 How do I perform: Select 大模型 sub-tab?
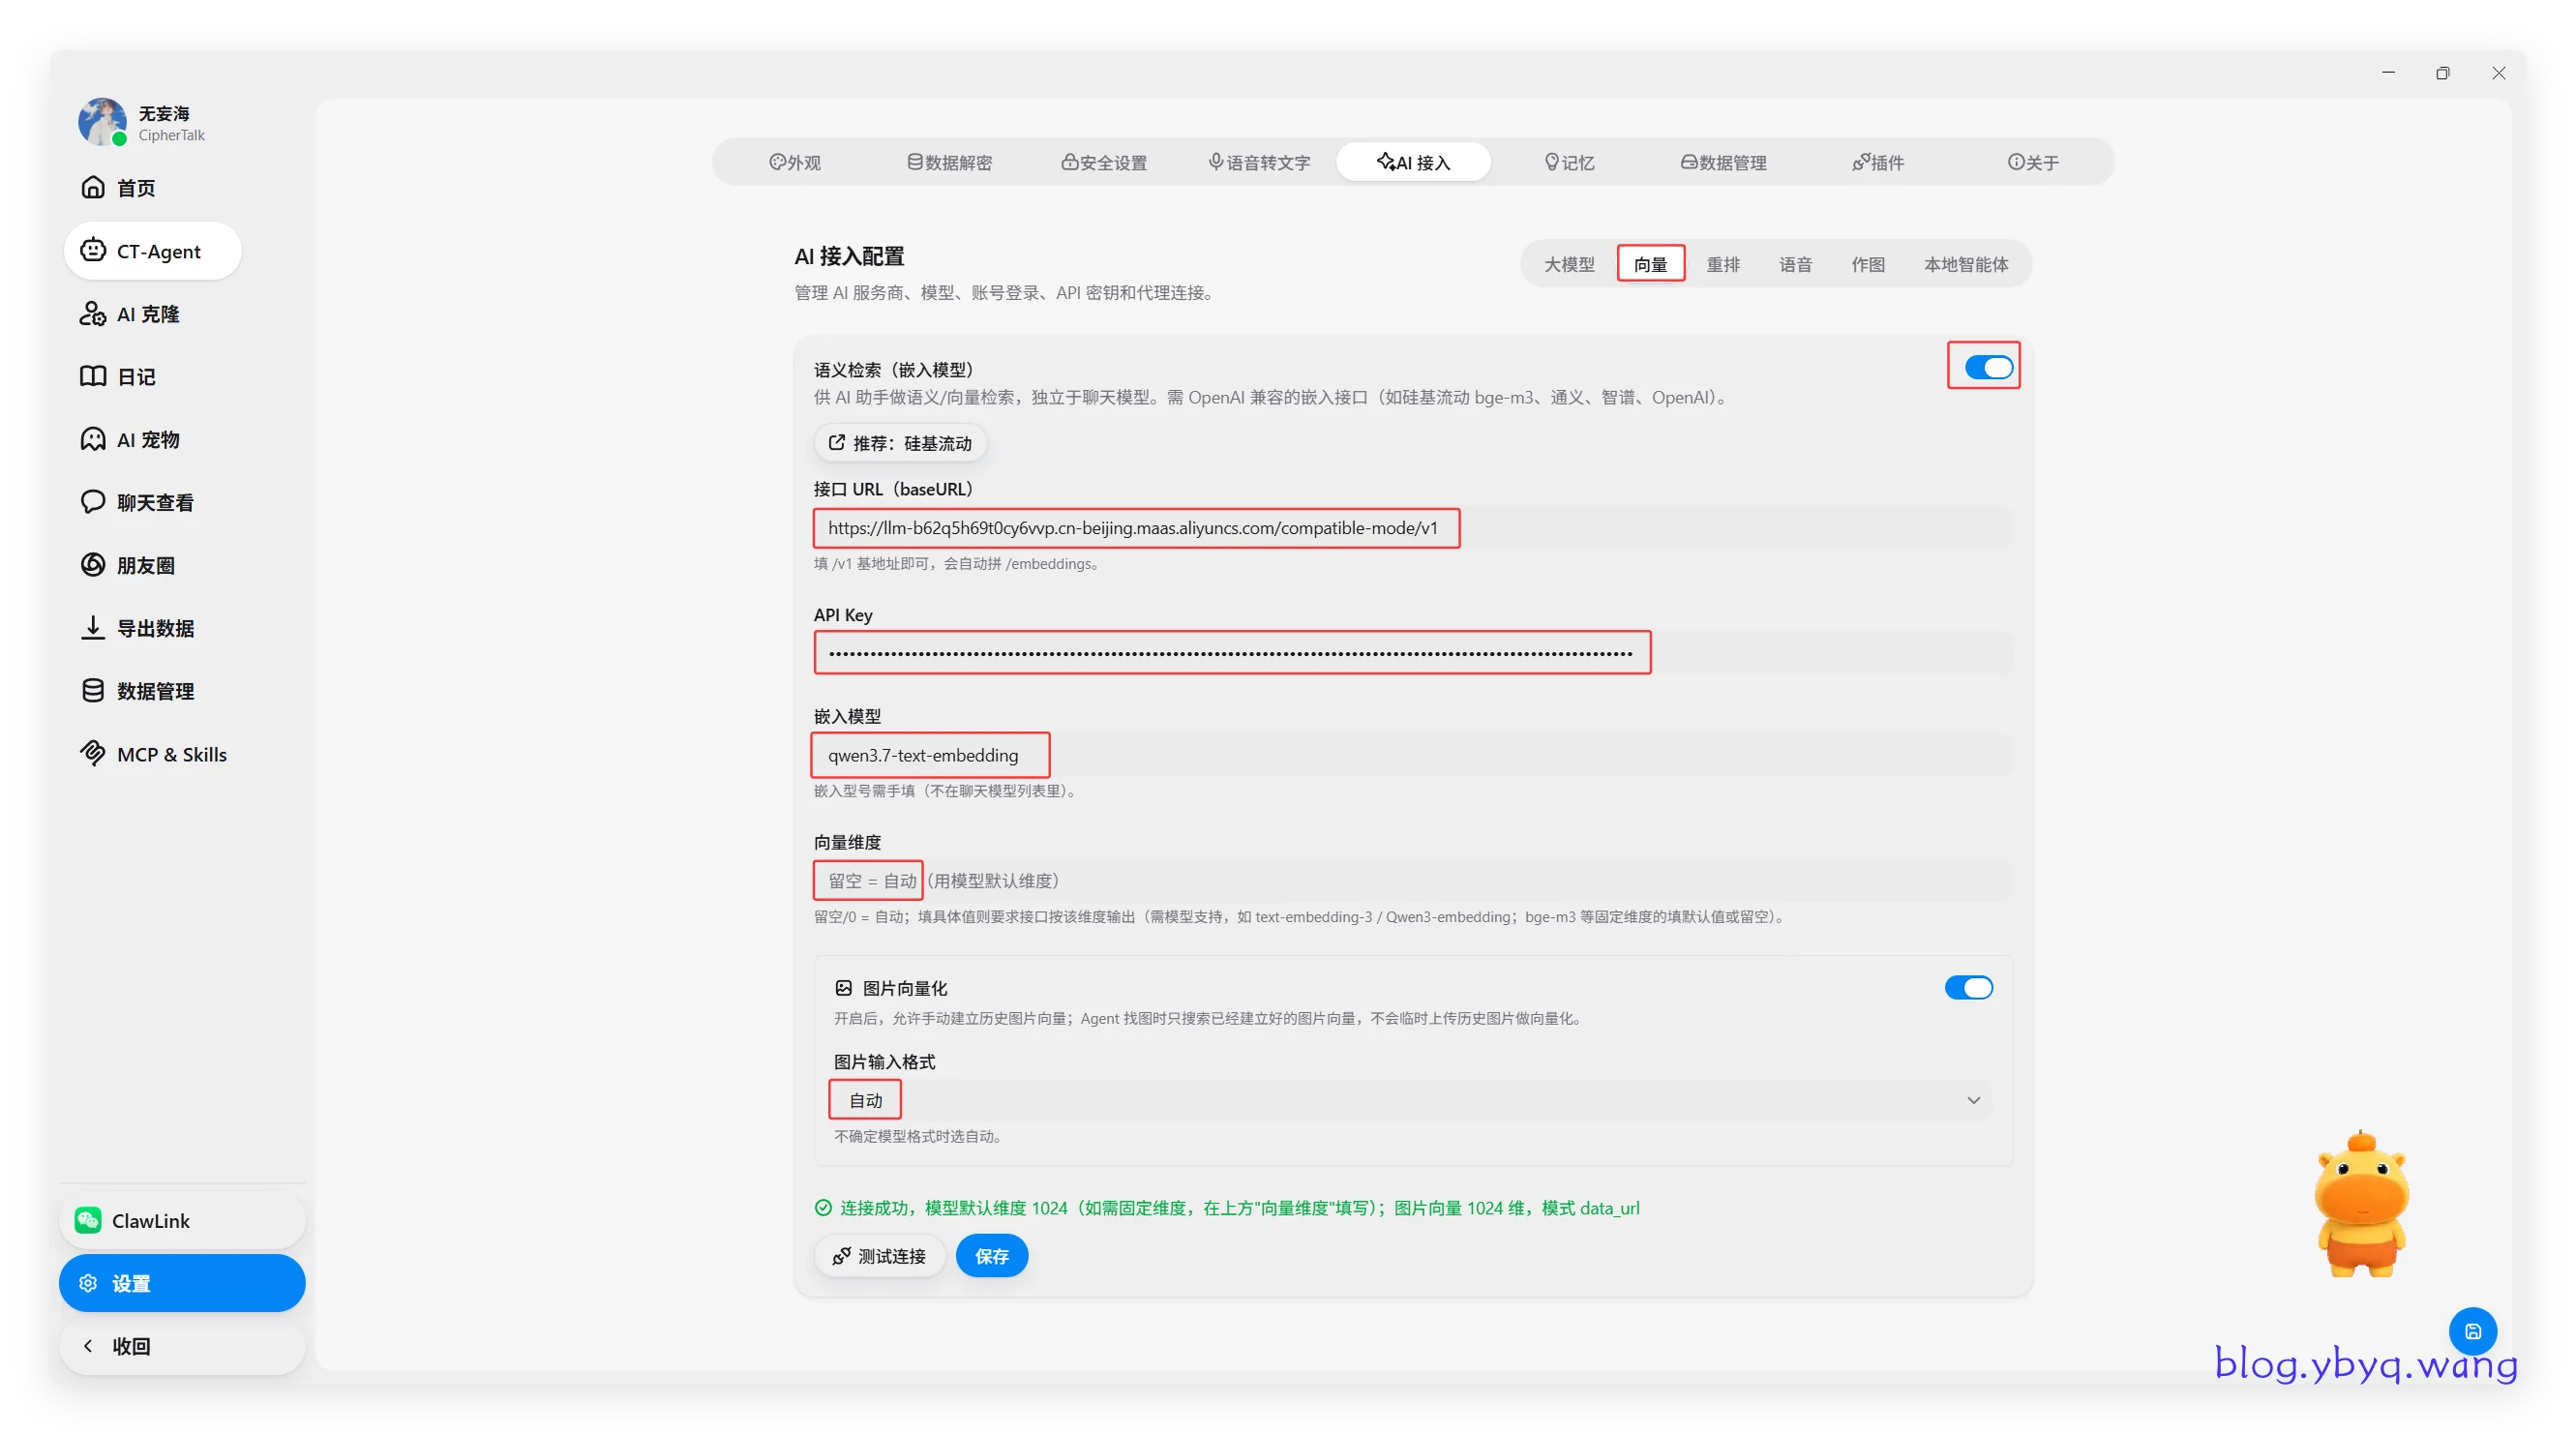(x=1569, y=264)
